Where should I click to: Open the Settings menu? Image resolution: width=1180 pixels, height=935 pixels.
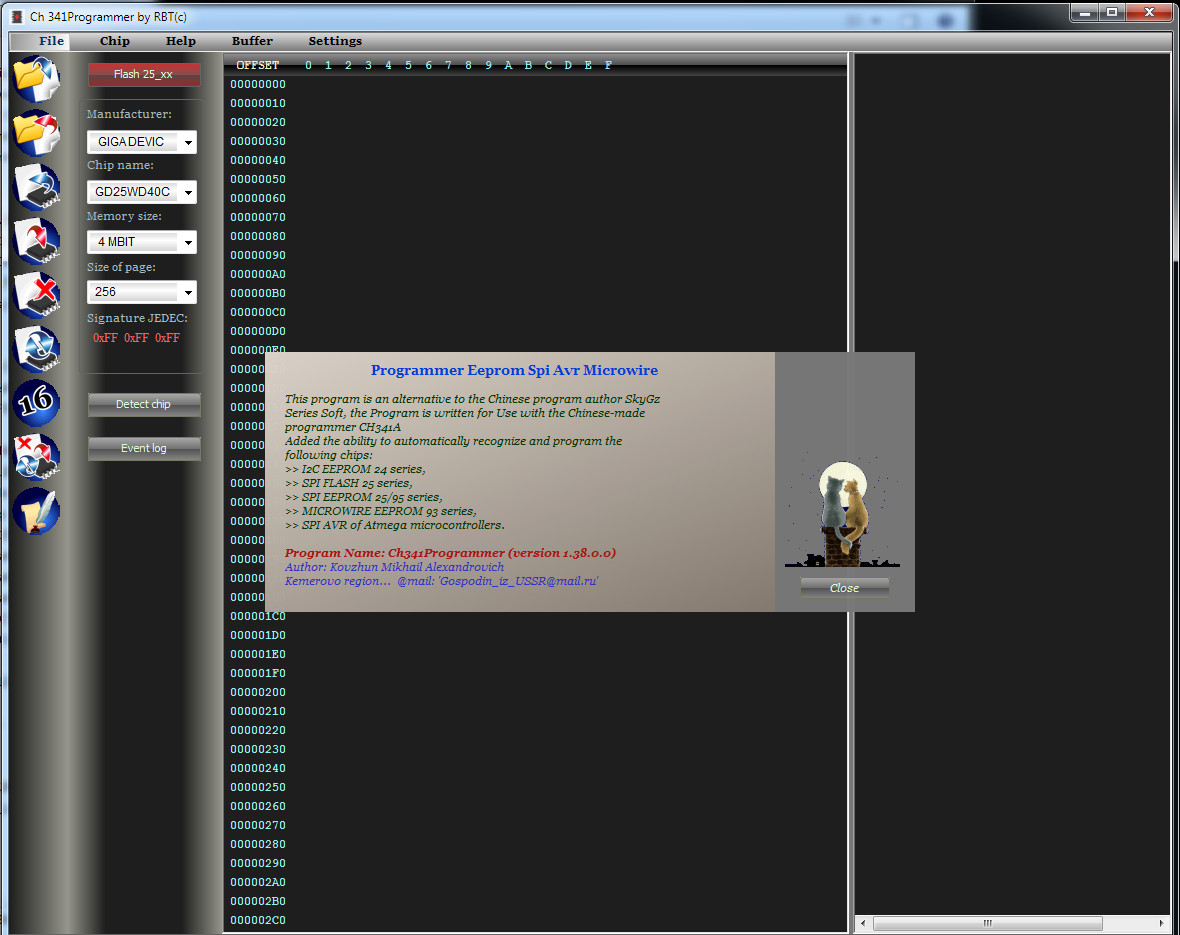pyautogui.click(x=335, y=41)
